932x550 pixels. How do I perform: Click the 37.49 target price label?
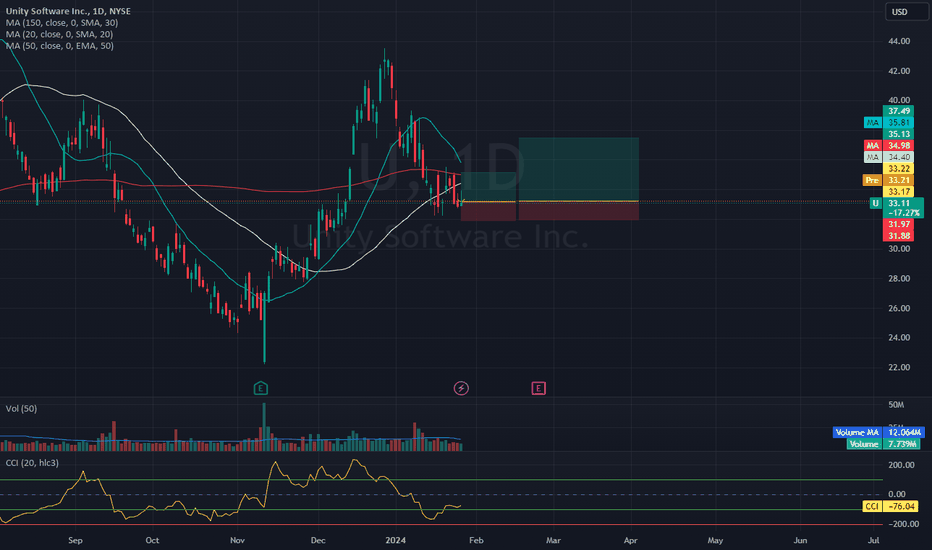click(x=899, y=111)
